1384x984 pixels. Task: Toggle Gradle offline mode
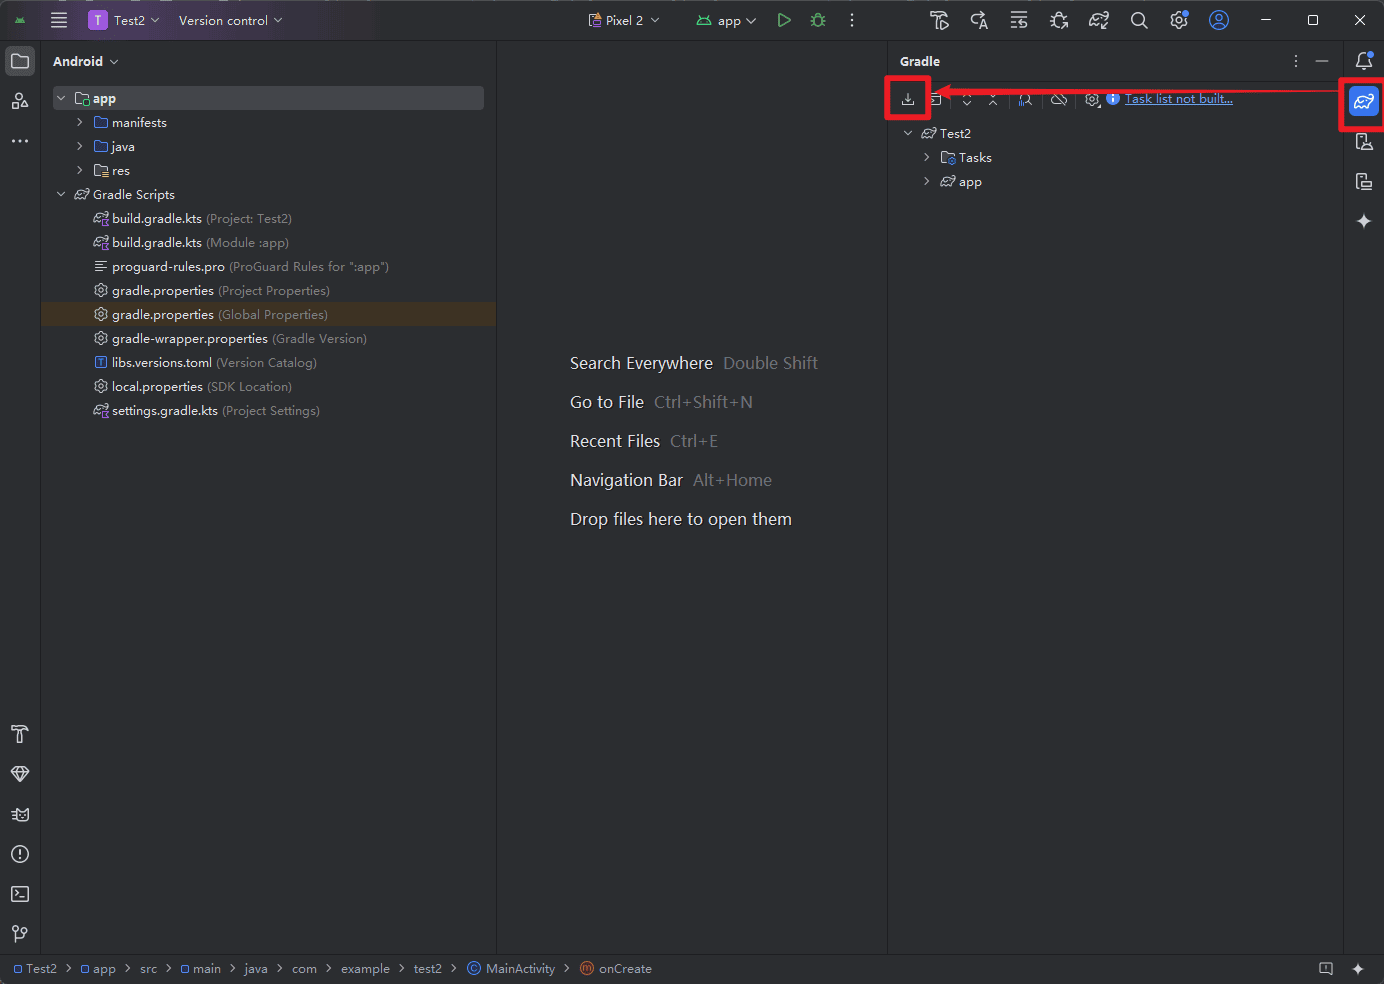click(1059, 99)
